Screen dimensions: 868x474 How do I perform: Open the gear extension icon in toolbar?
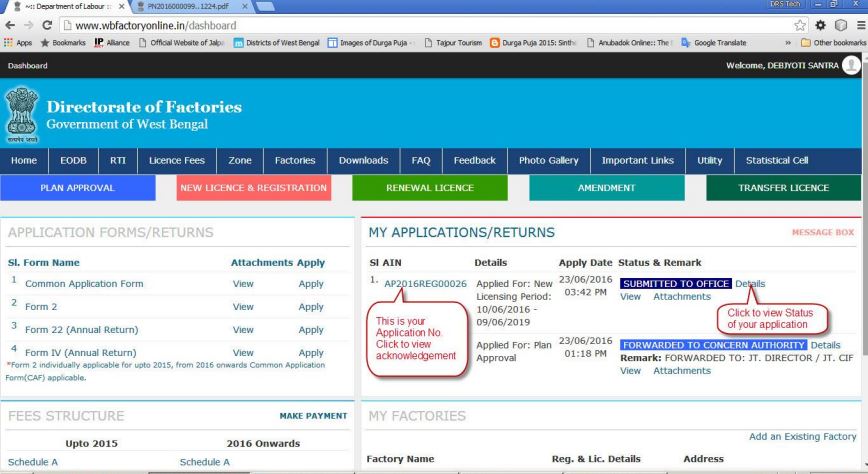point(820,25)
